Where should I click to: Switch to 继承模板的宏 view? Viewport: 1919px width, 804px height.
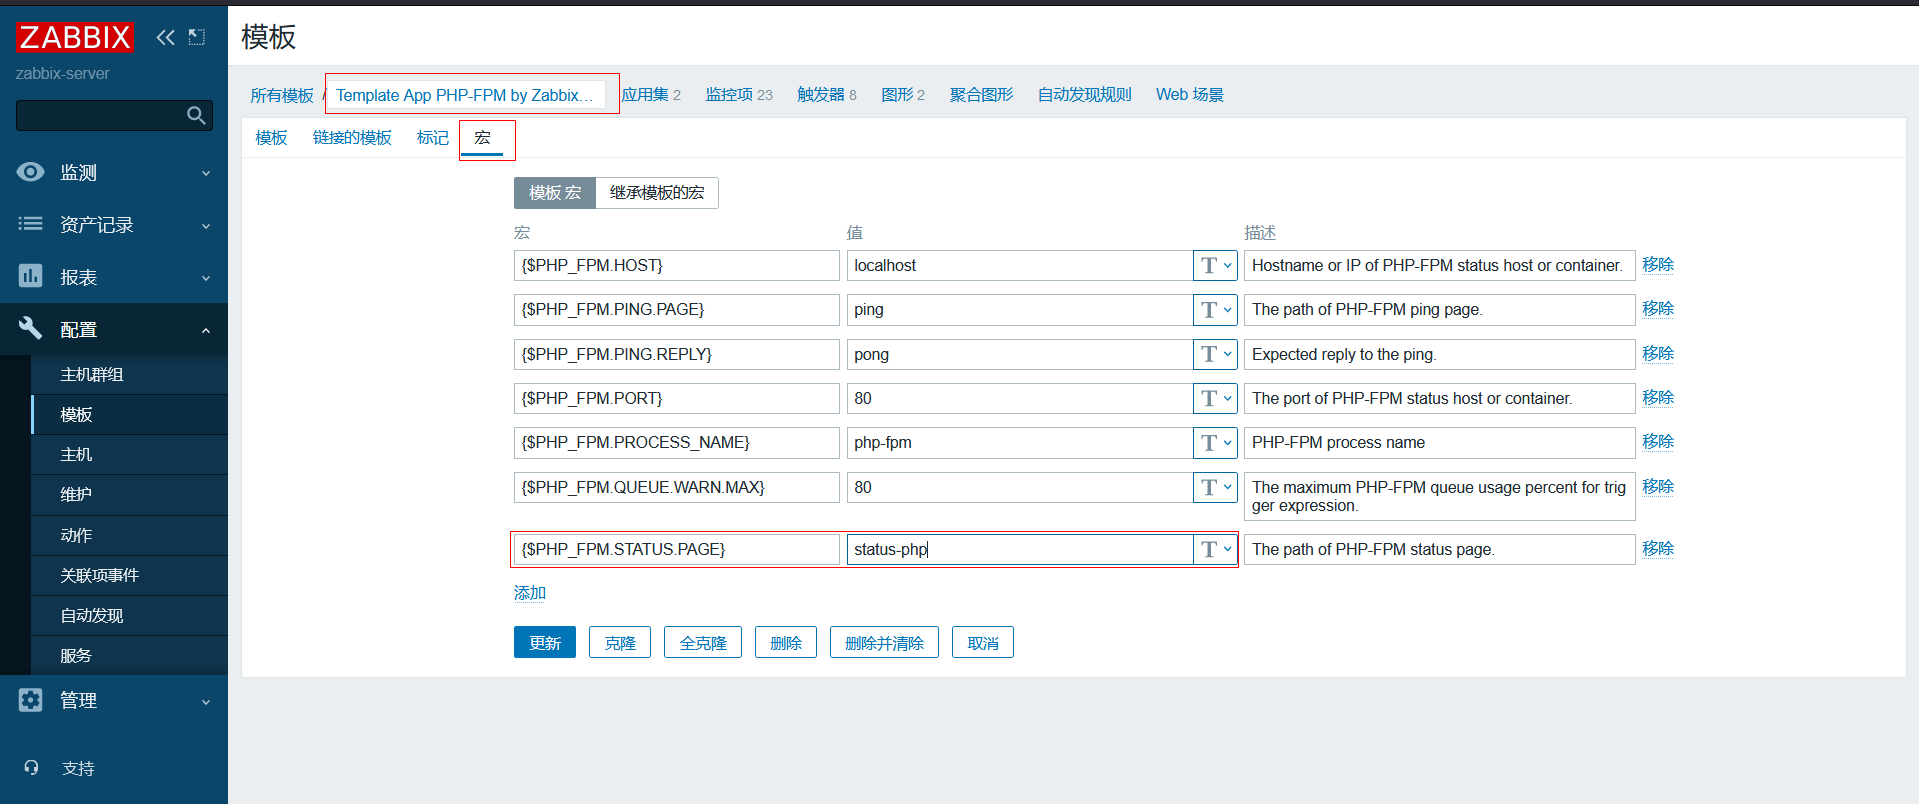pyautogui.click(x=657, y=193)
